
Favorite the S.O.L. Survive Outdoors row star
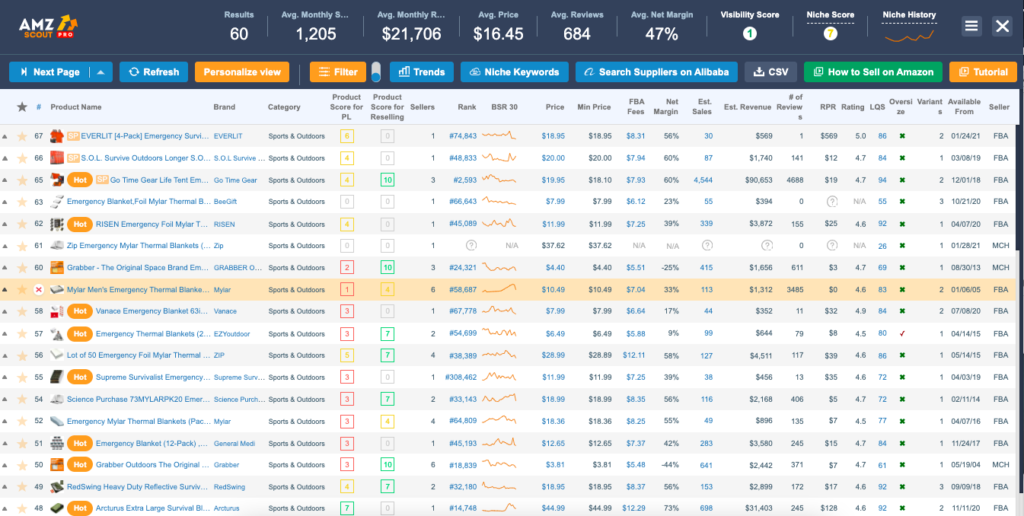(x=22, y=158)
